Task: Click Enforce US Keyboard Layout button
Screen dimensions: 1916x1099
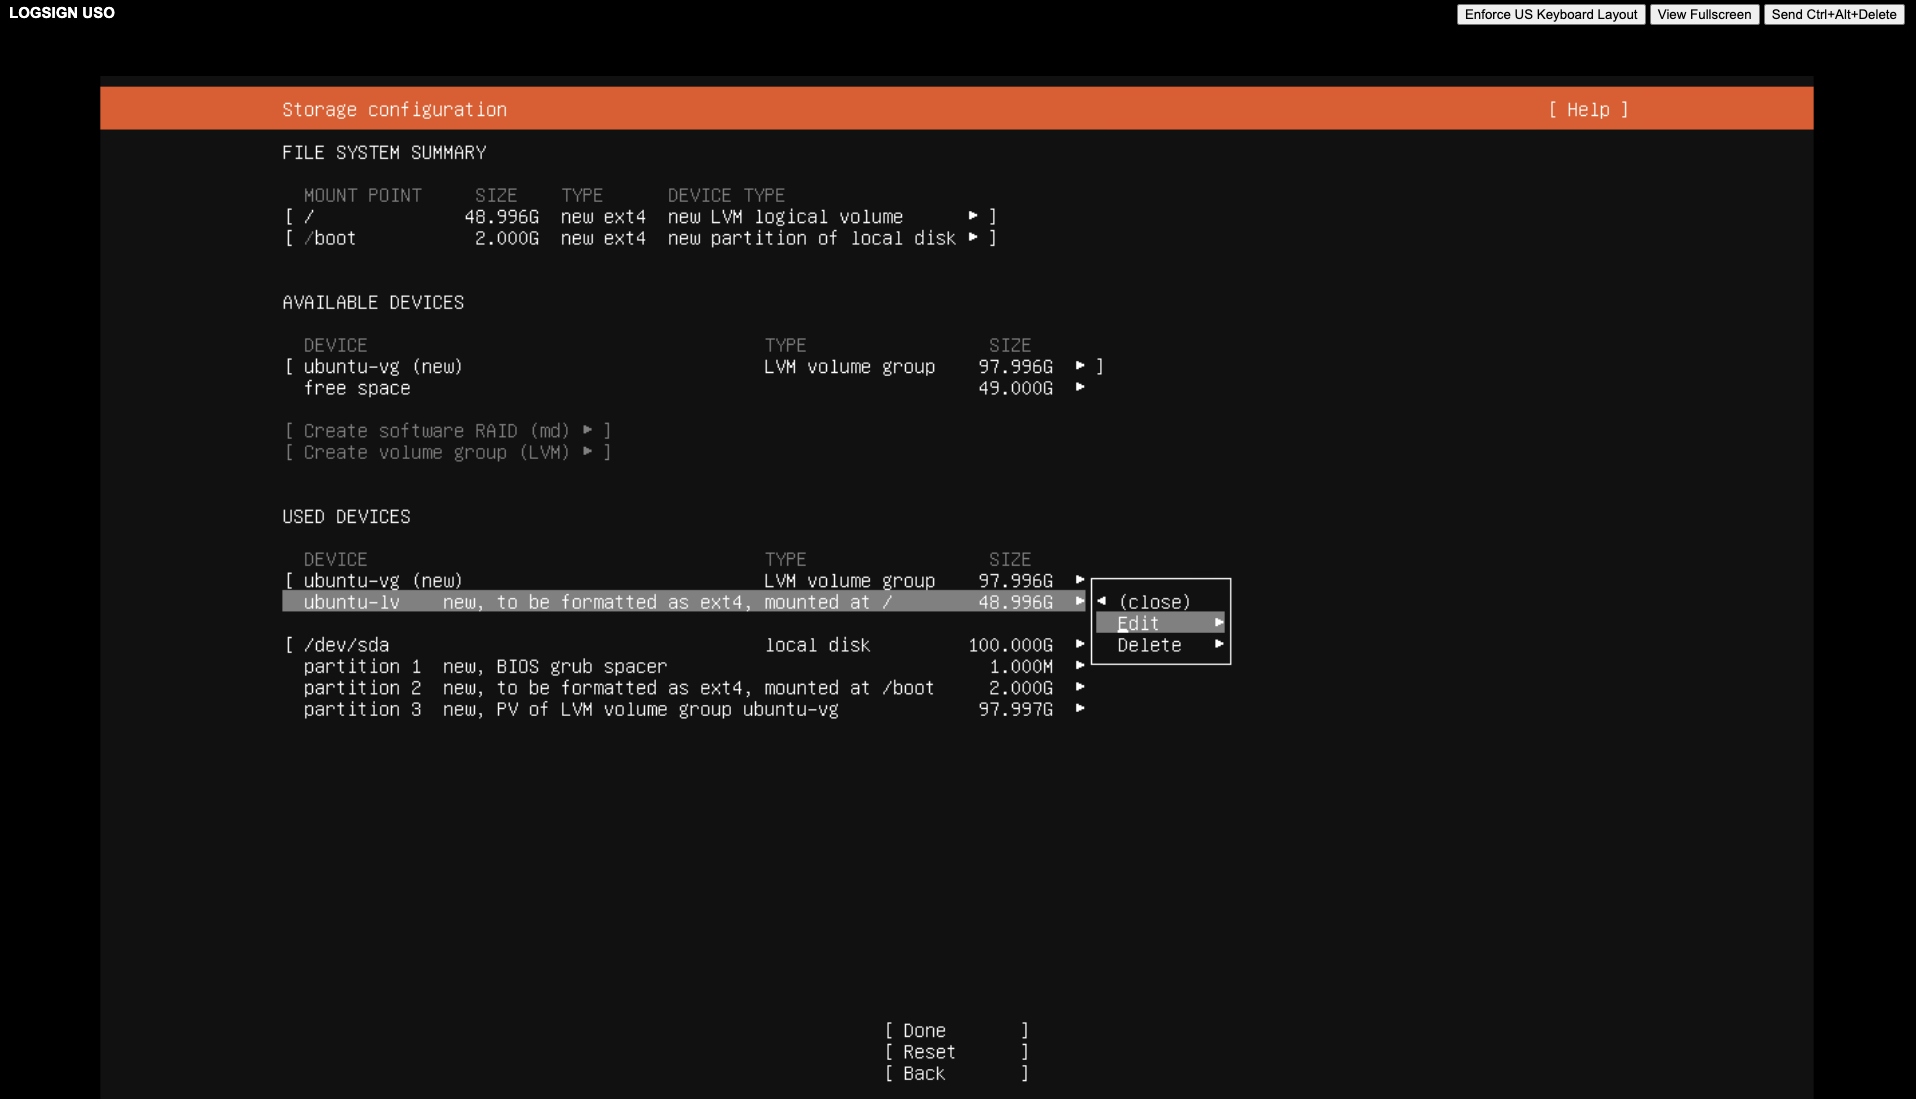Action: pyautogui.click(x=1551, y=14)
